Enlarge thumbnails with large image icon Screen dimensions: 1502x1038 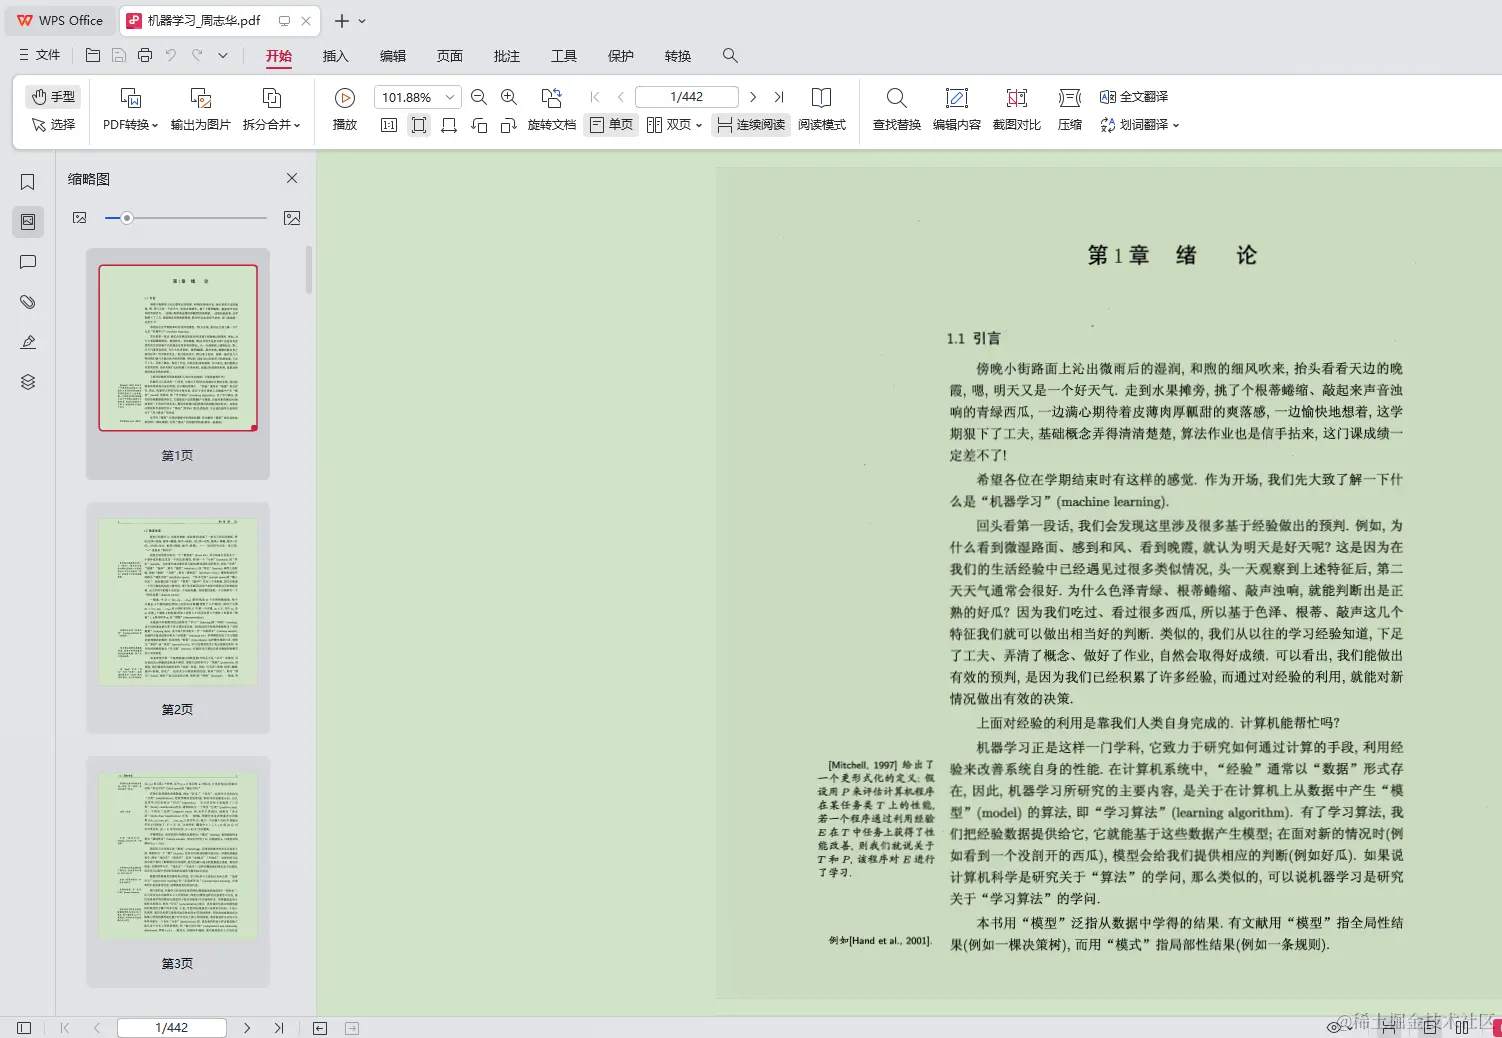coord(292,218)
